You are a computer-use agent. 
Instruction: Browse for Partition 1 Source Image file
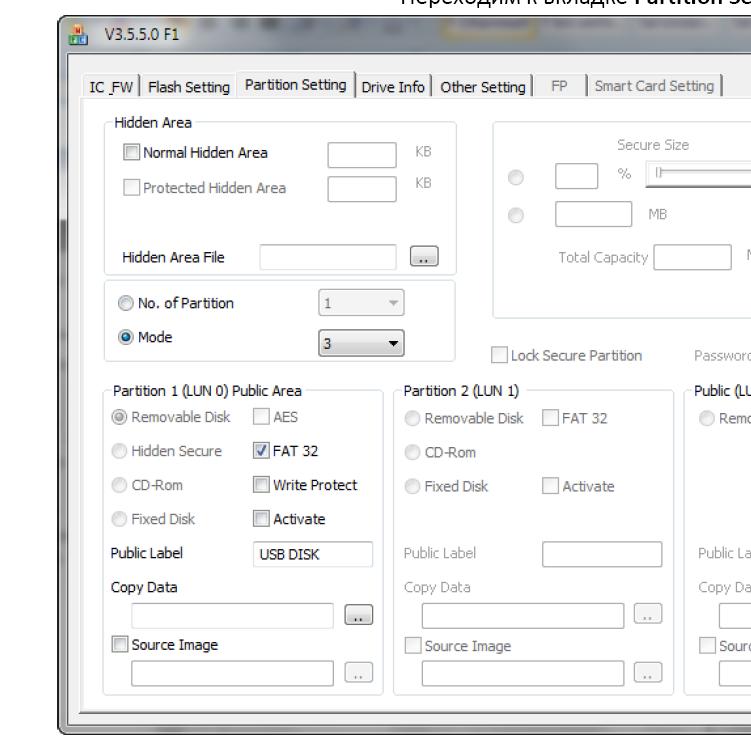click(x=359, y=672)
